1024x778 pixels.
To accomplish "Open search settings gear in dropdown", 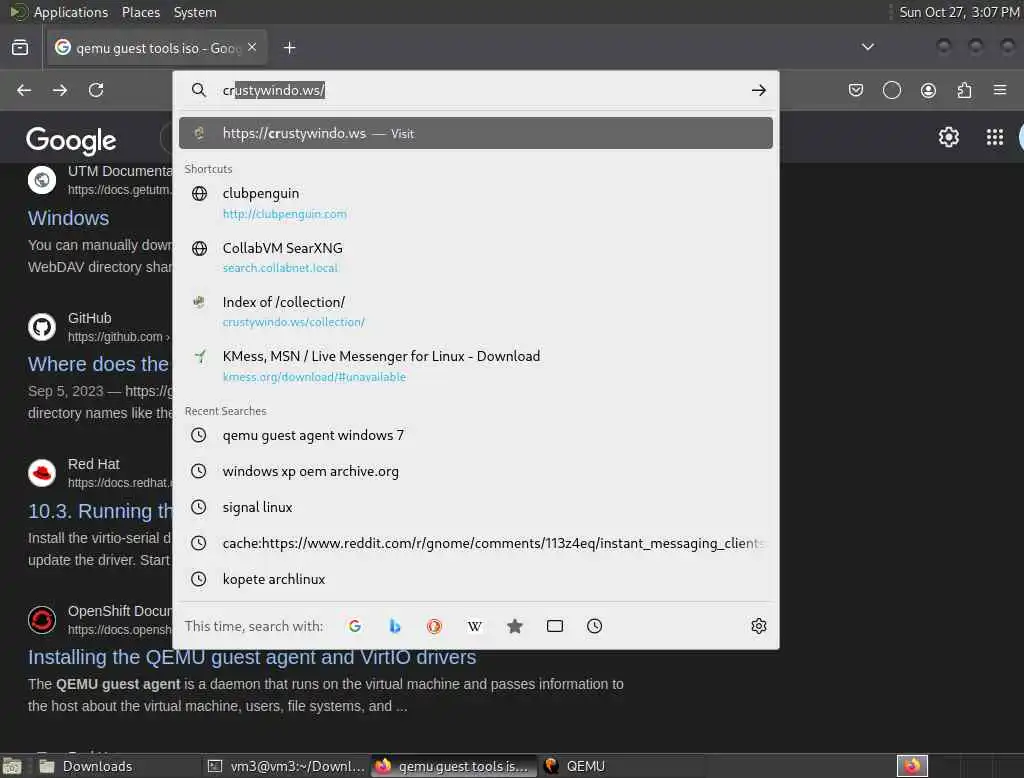I will 758,626.
